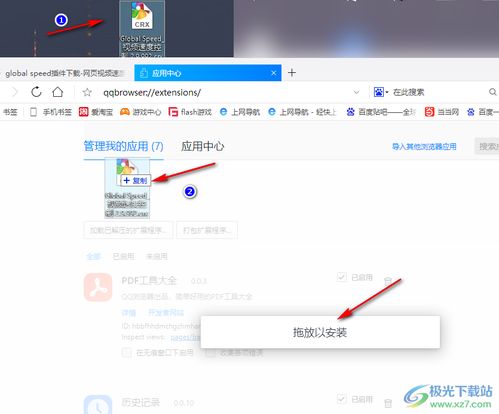Open the first 上网导航 bookmark
Screen dimensions: 499x414
[240, 112]
